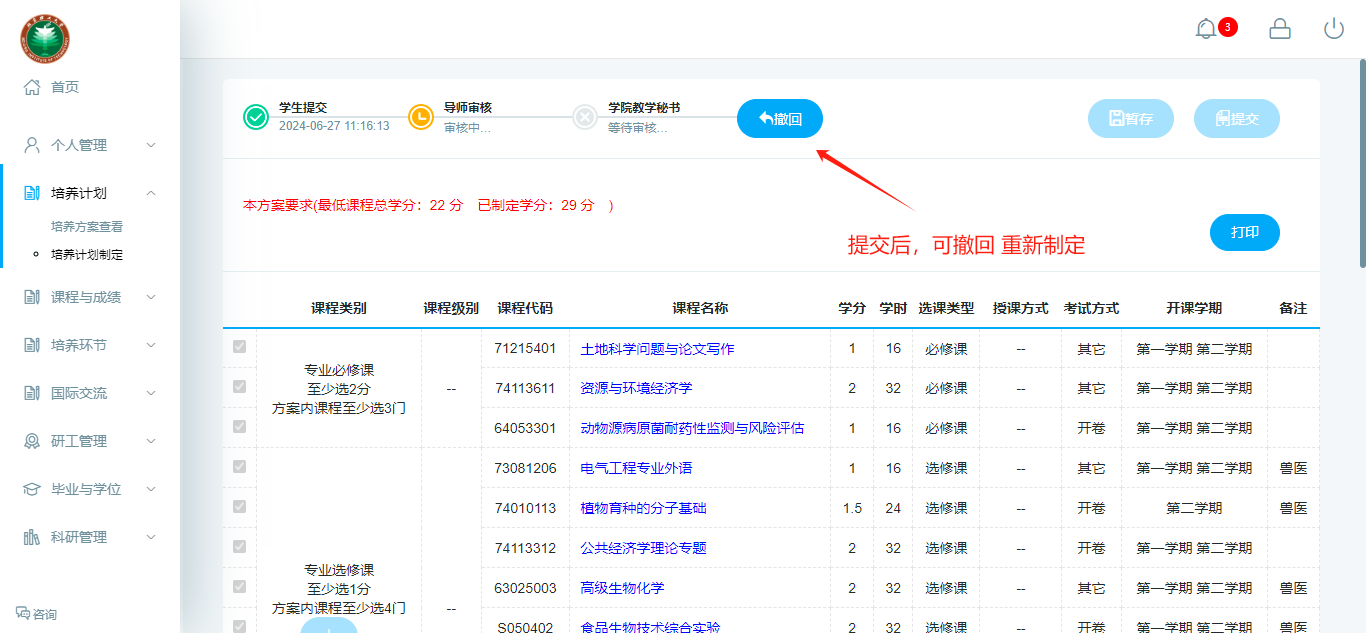Click the 撤回 withdraw button
Image resolution: width=1366 pixels, height=633 pixels.
point(779,119)
